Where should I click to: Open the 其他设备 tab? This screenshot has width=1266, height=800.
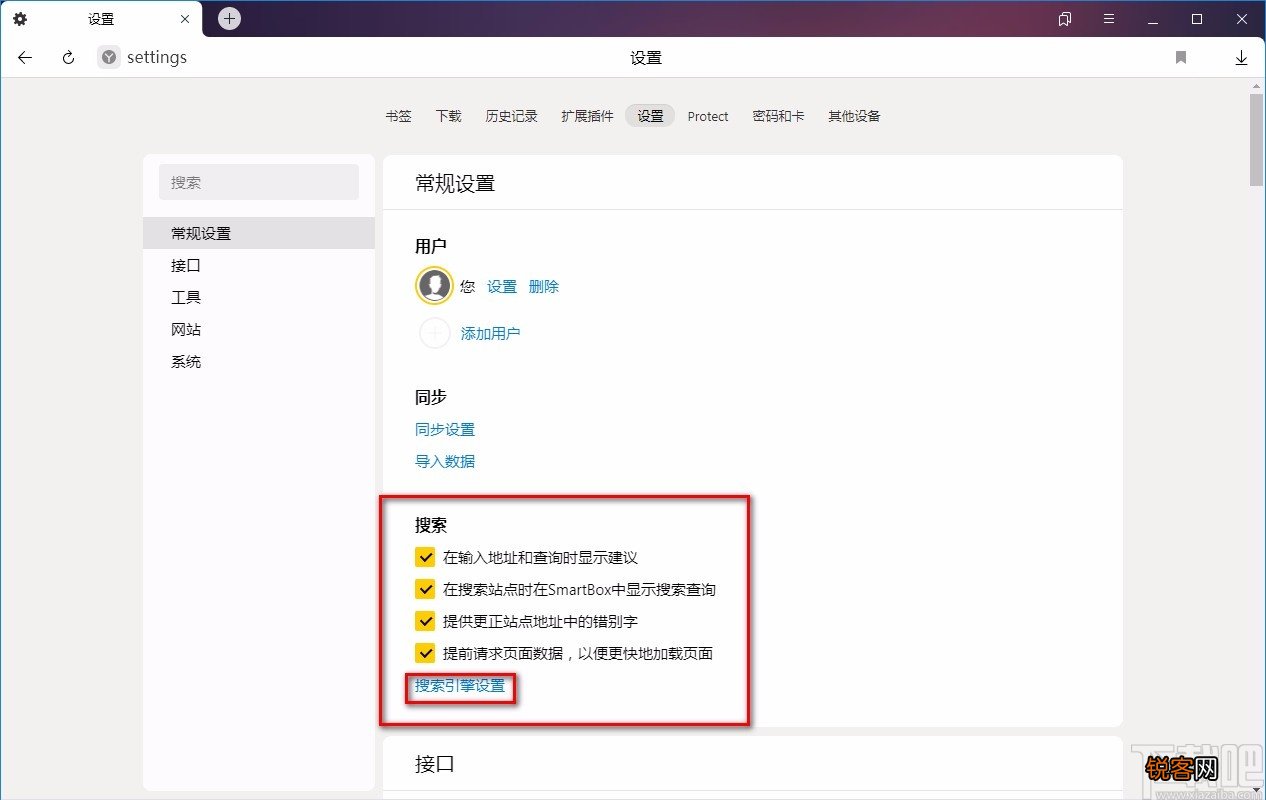click(854, 116)
